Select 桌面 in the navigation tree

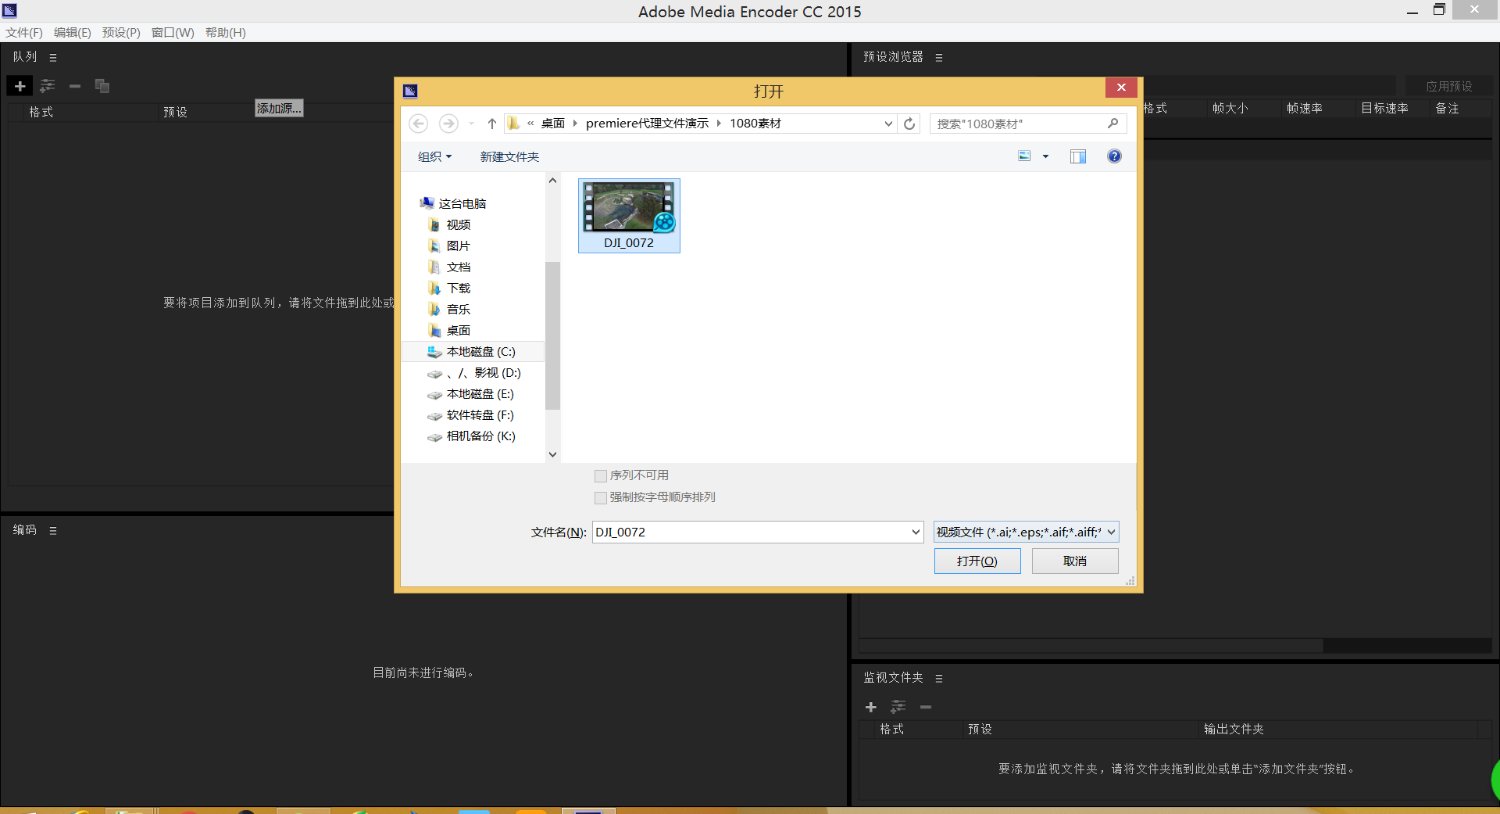tap(458, 331)
